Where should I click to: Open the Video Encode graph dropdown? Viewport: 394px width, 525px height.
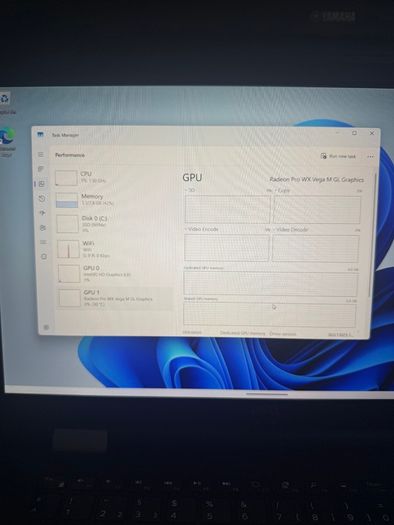(201, 229)
